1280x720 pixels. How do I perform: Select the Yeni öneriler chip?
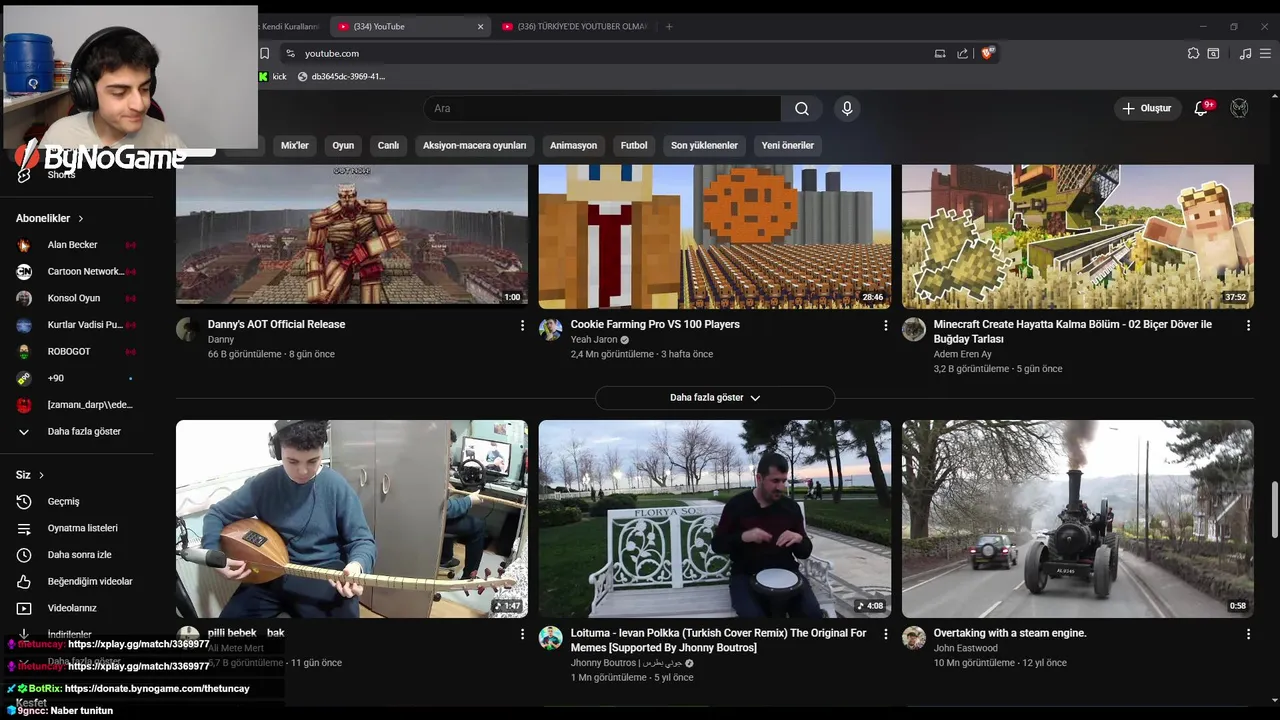click(x=788, y=145)
